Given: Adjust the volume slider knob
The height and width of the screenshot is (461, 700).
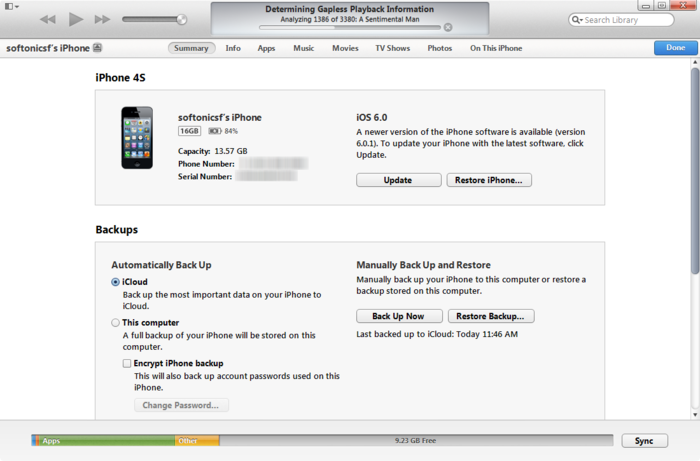Looking at the screenshot, I should coord(181,19).
